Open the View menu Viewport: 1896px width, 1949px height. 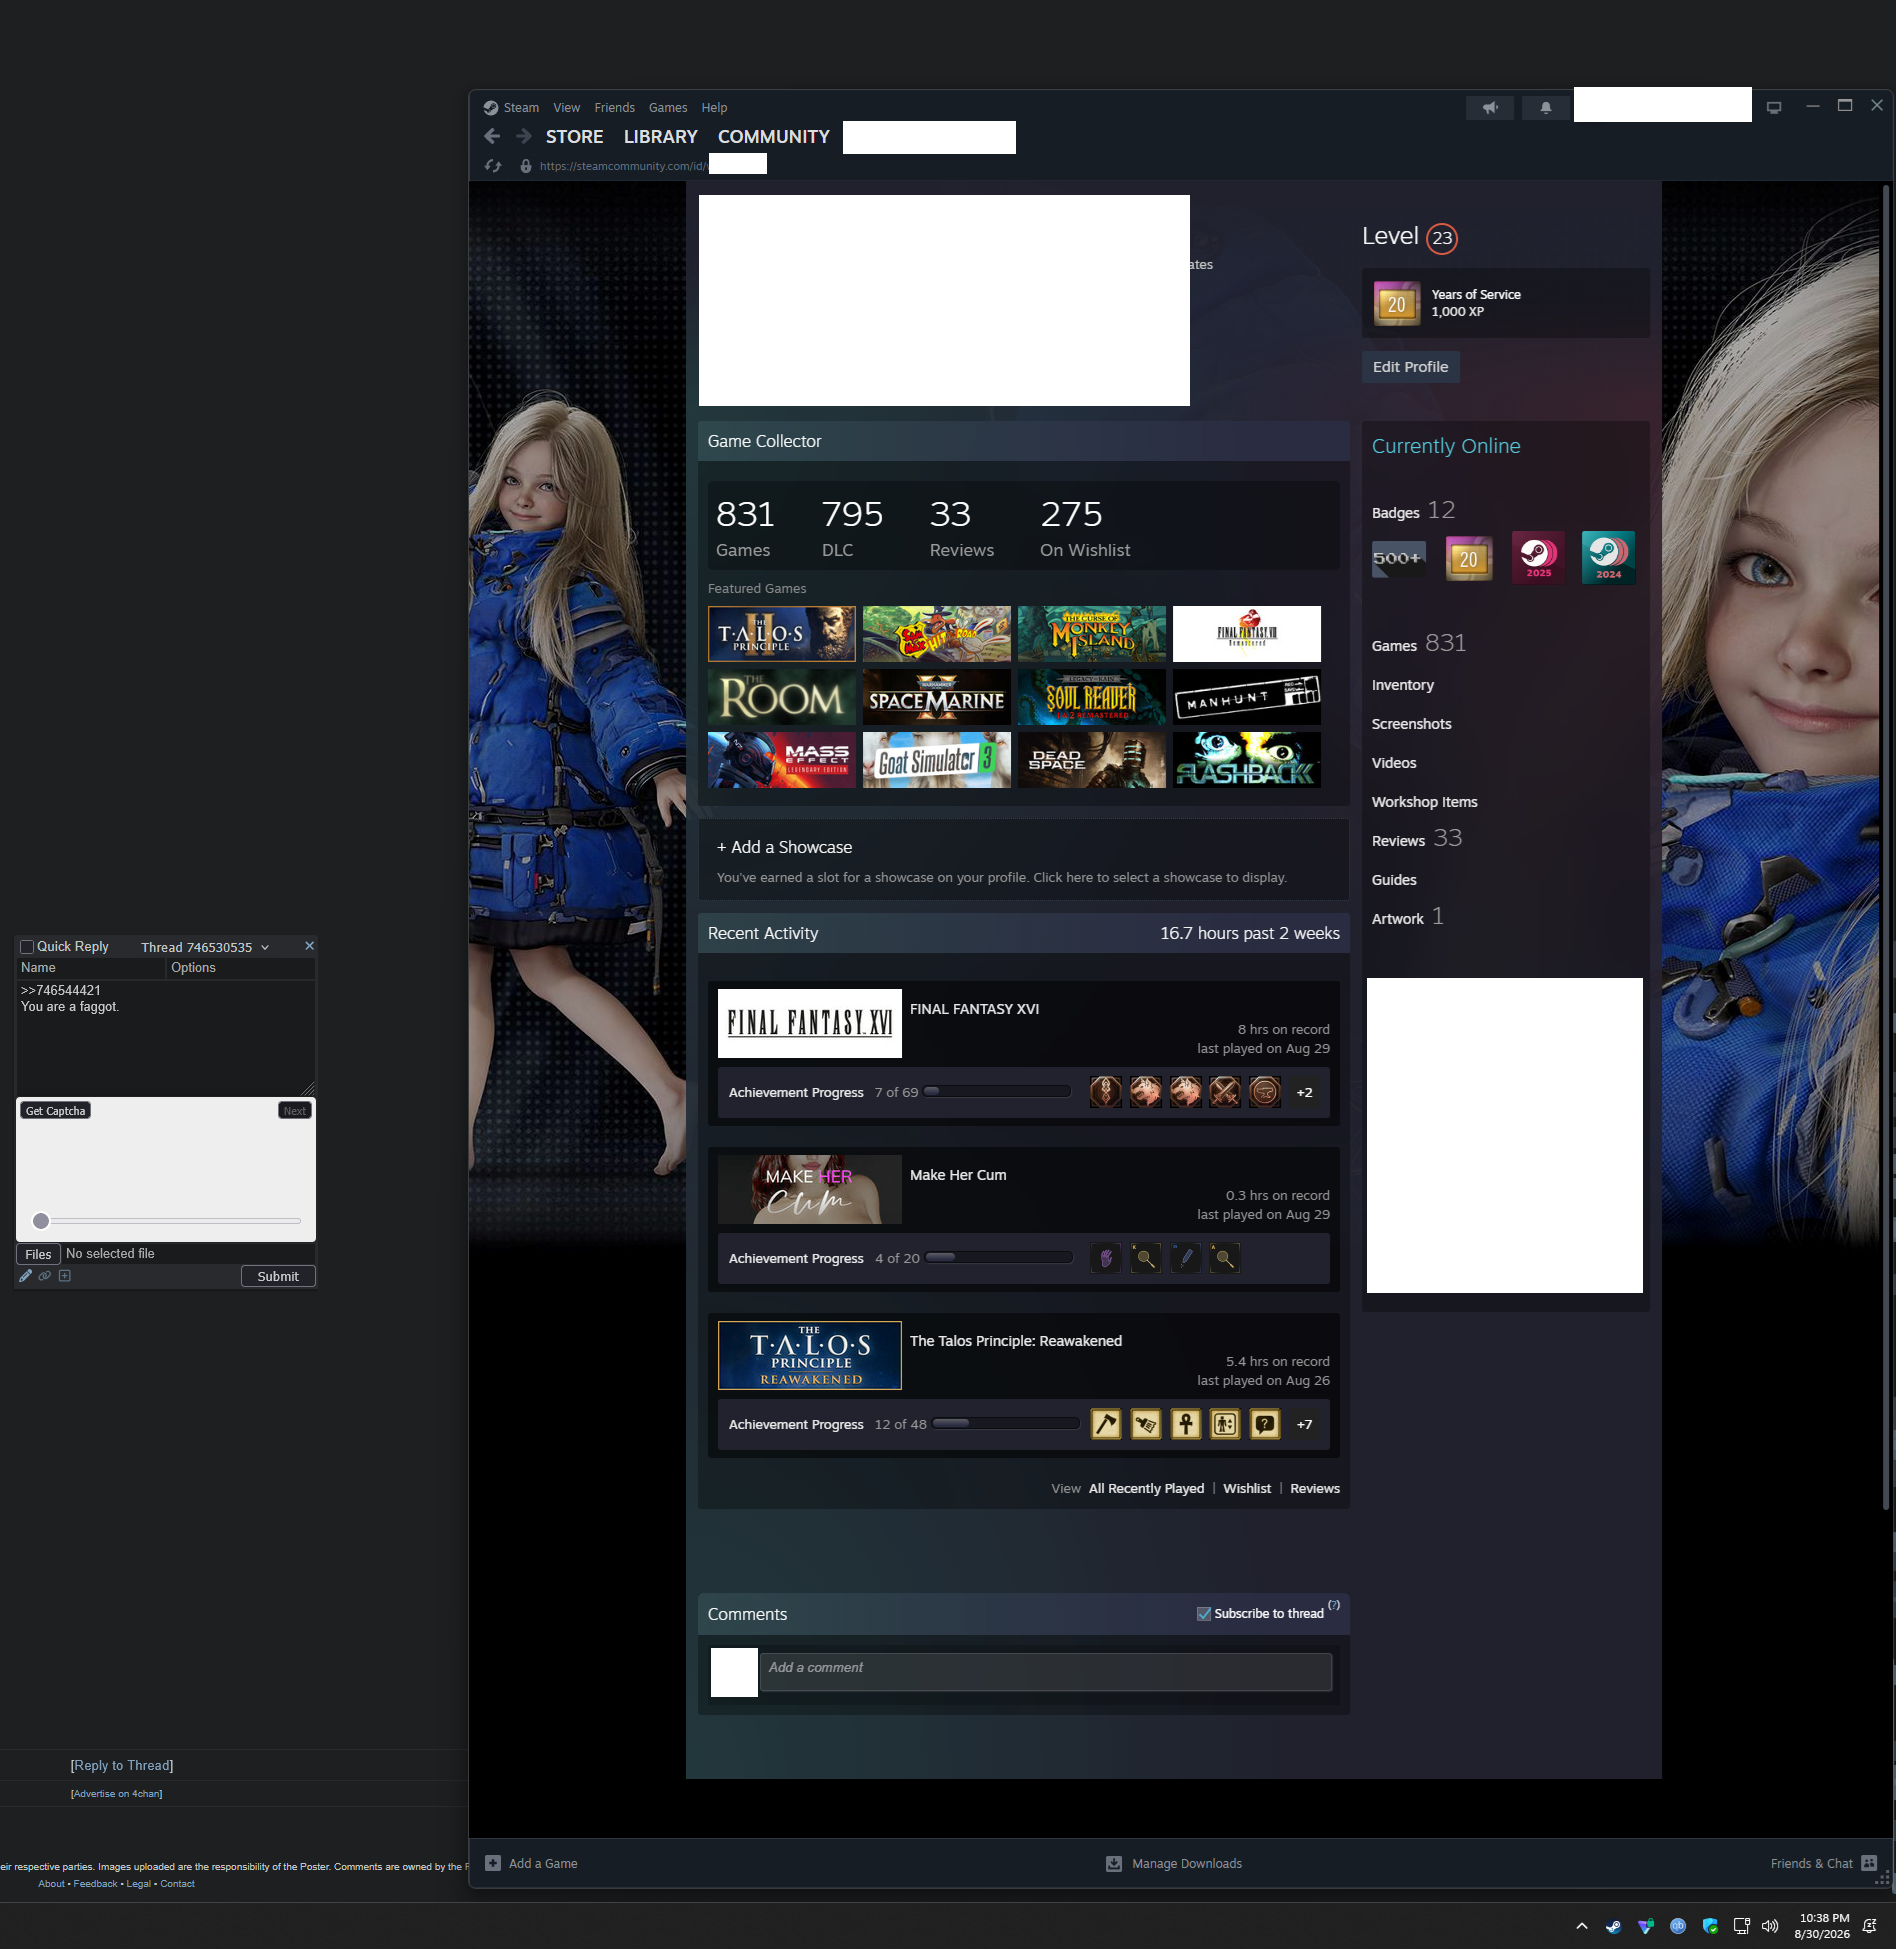click(566, 107)
